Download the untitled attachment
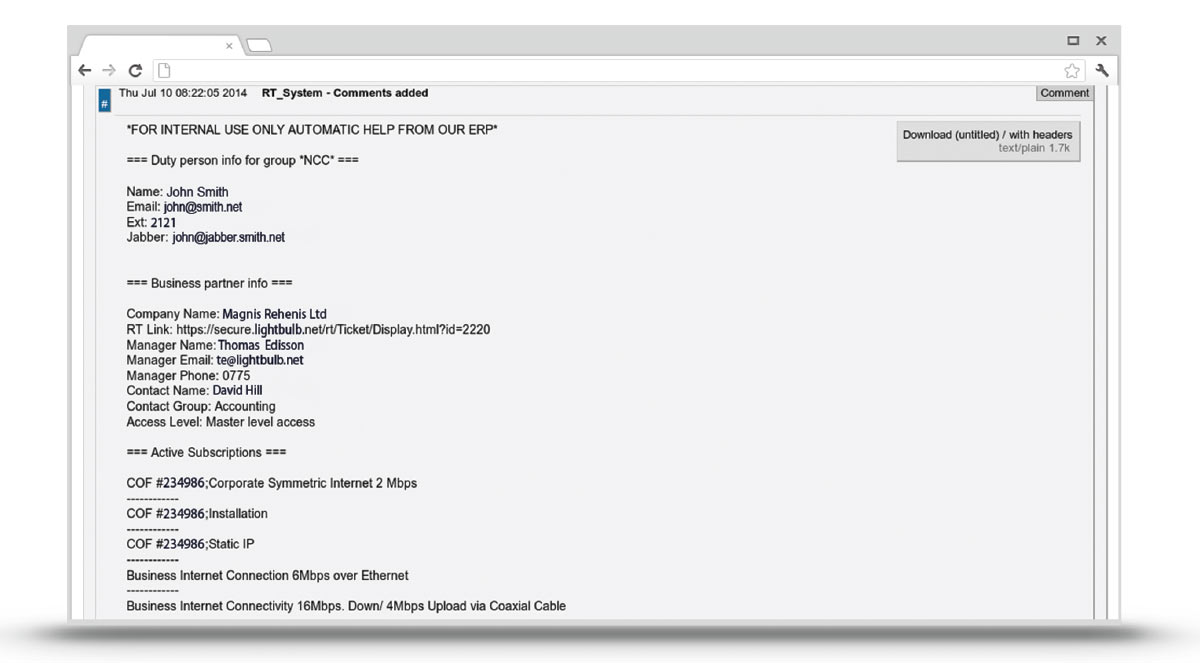Image resolution: width=1200 pixels, height=663 pixels. click(x=950, y=135)
